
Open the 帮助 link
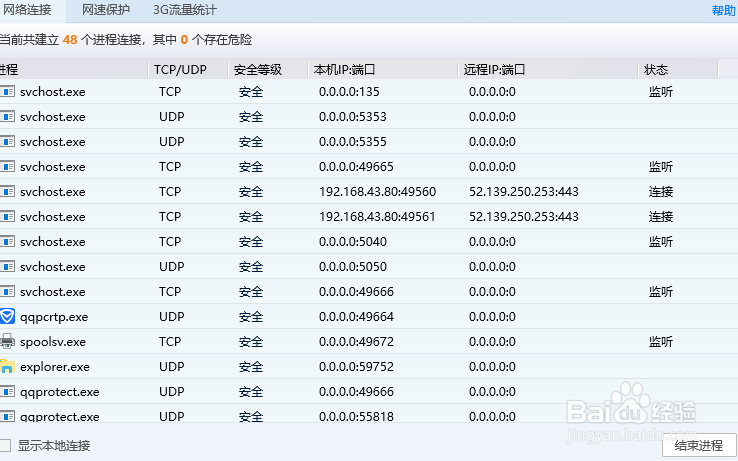(x=723, y=11)
